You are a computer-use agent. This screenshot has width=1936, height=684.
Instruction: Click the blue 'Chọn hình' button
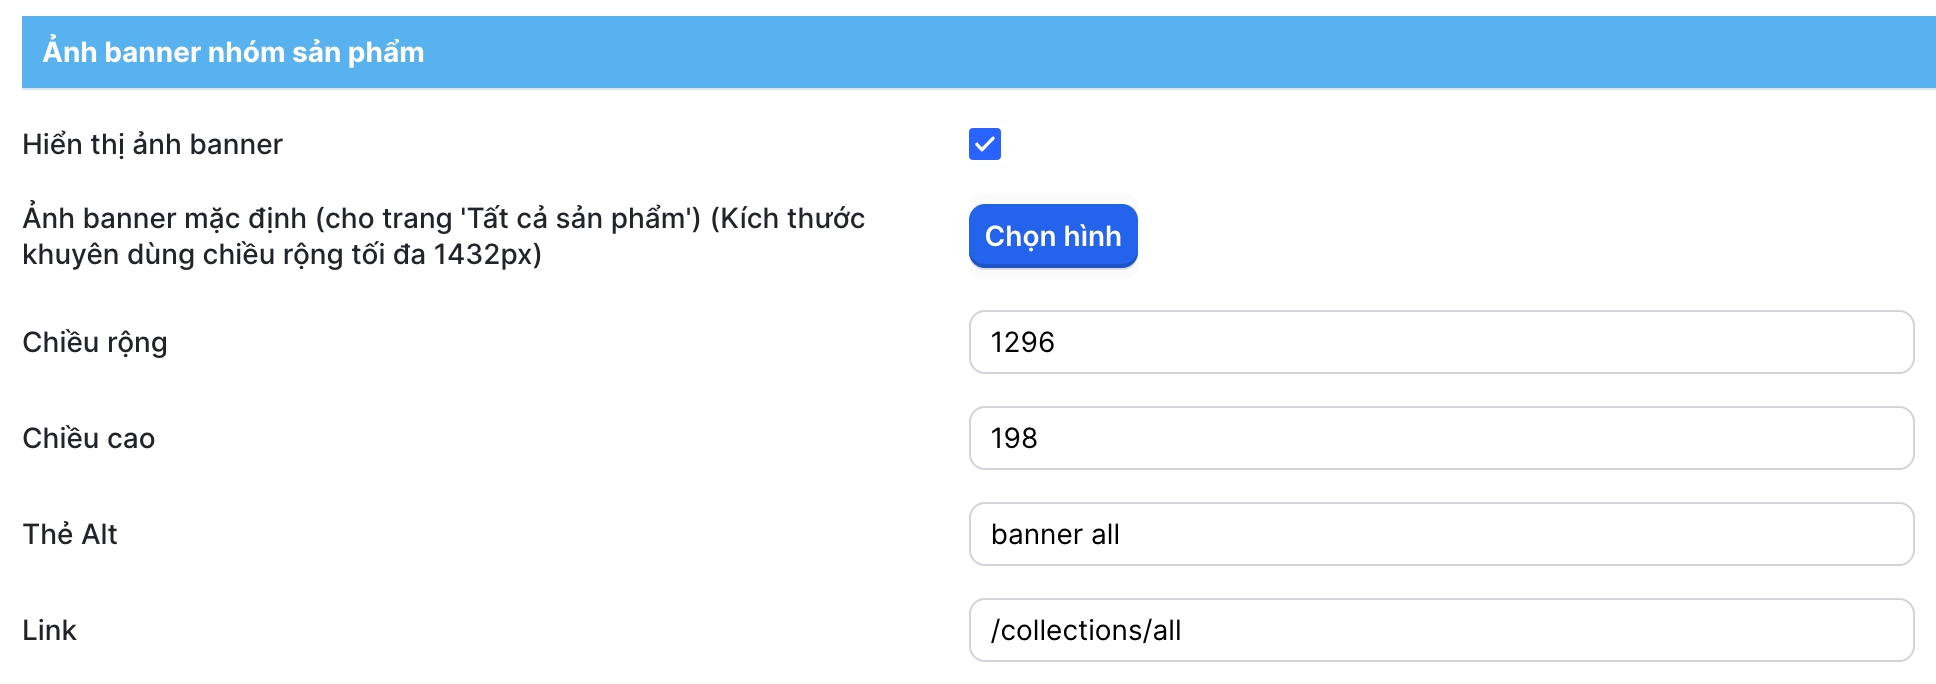tap(1053, 236)
